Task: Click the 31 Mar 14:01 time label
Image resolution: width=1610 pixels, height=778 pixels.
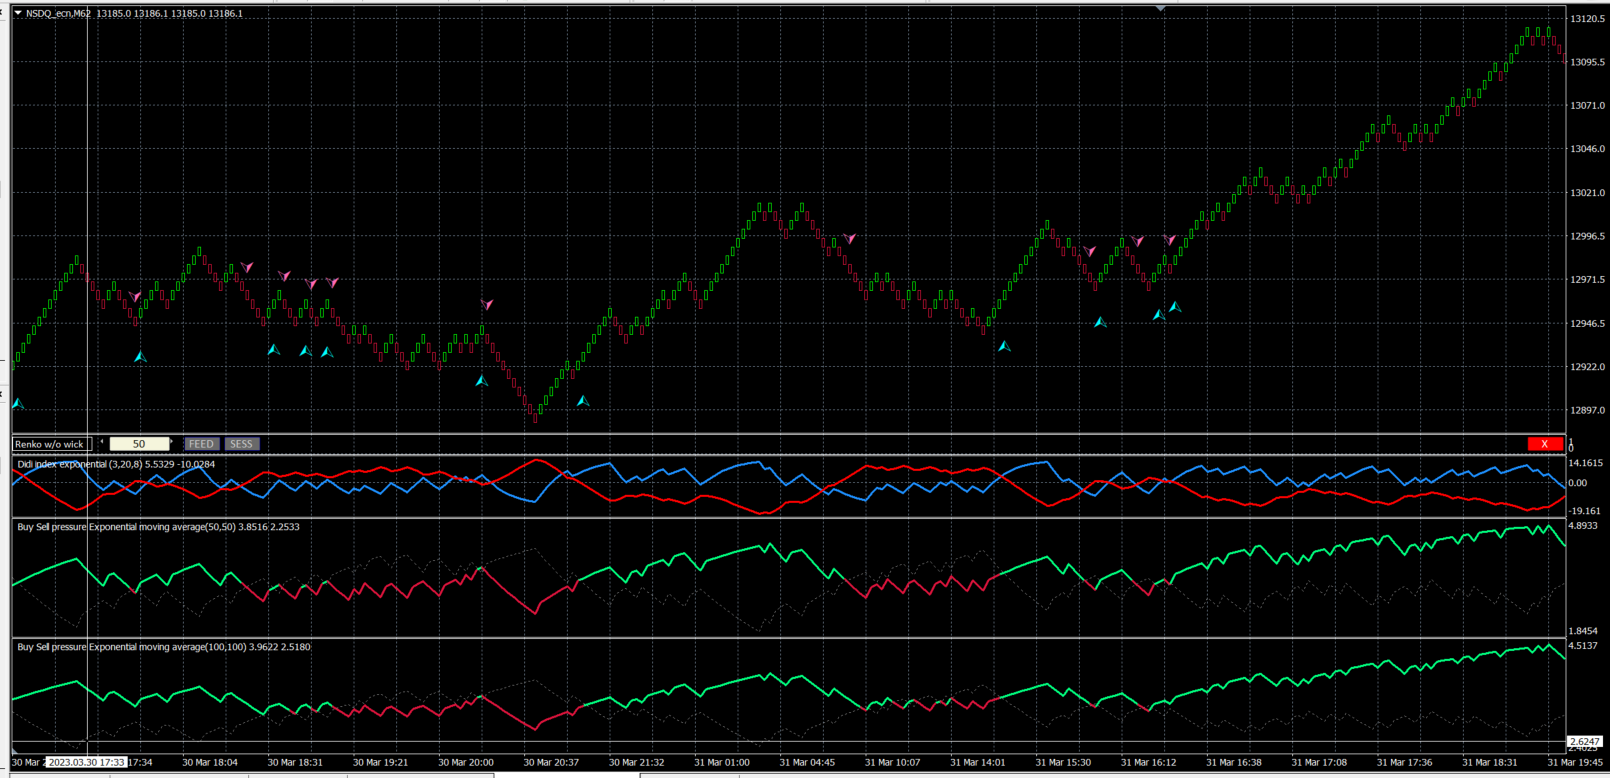Action: (977, 762)
